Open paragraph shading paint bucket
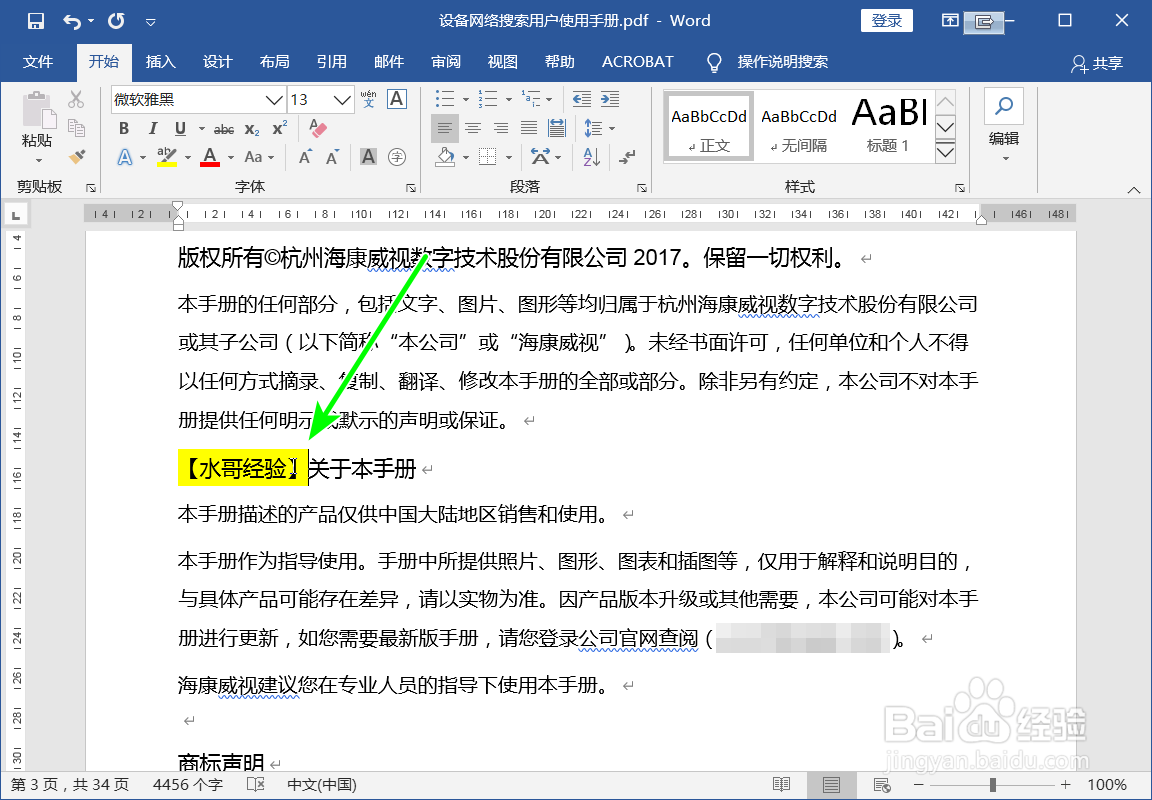Image resolution: width=1152 pixels, height=800 pixels. [445, 156]
